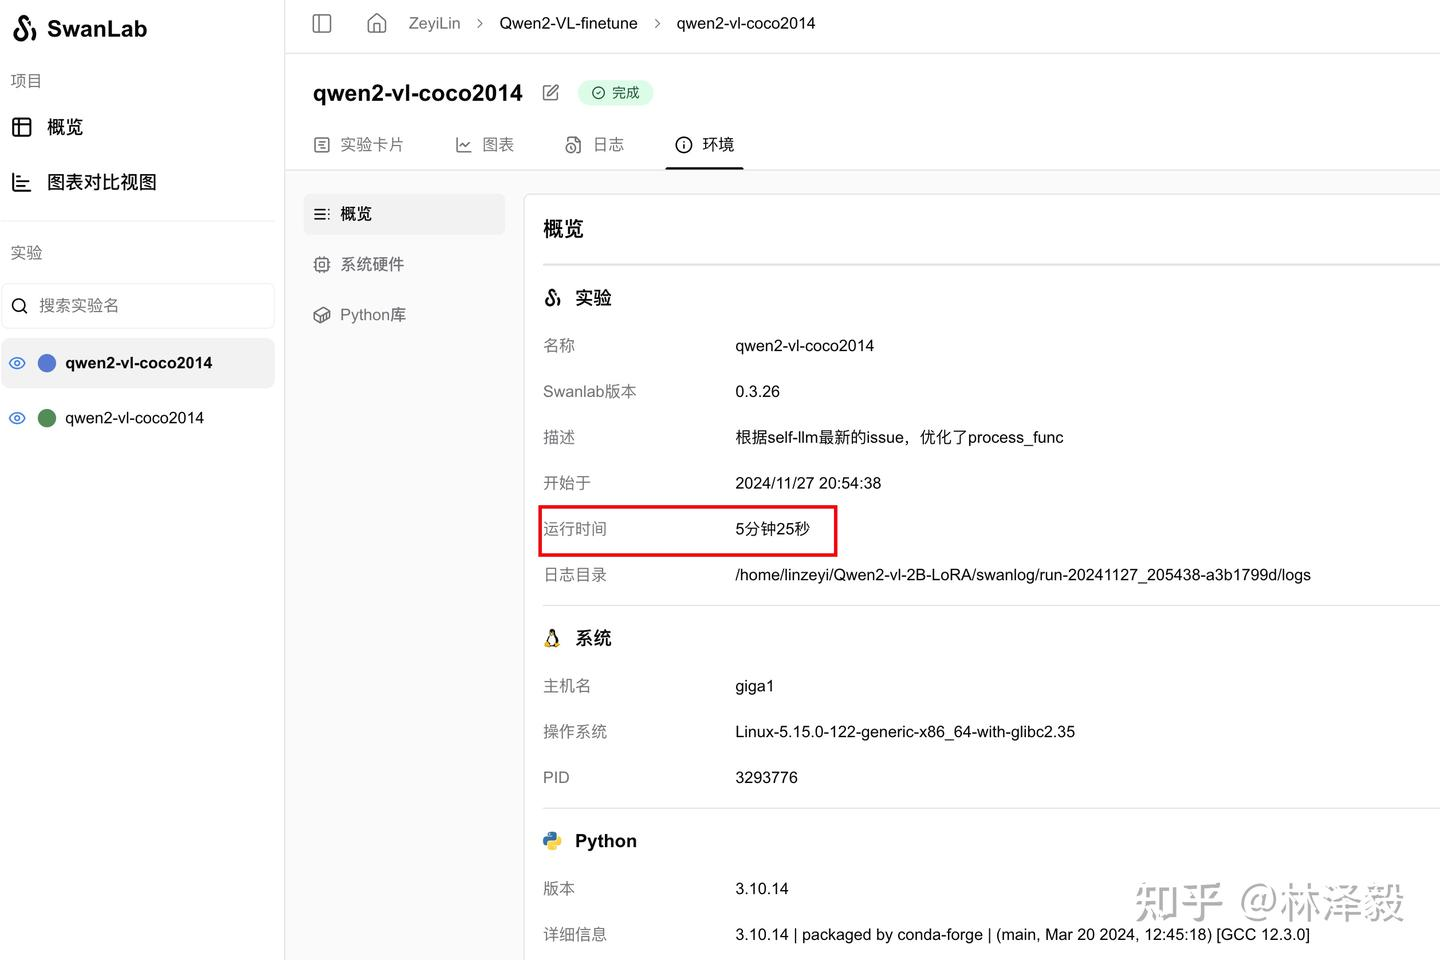Select 系统硬件 system hardware section
Image resolution: width=1440 pixels, height=960 pixels.
[371, 264]
